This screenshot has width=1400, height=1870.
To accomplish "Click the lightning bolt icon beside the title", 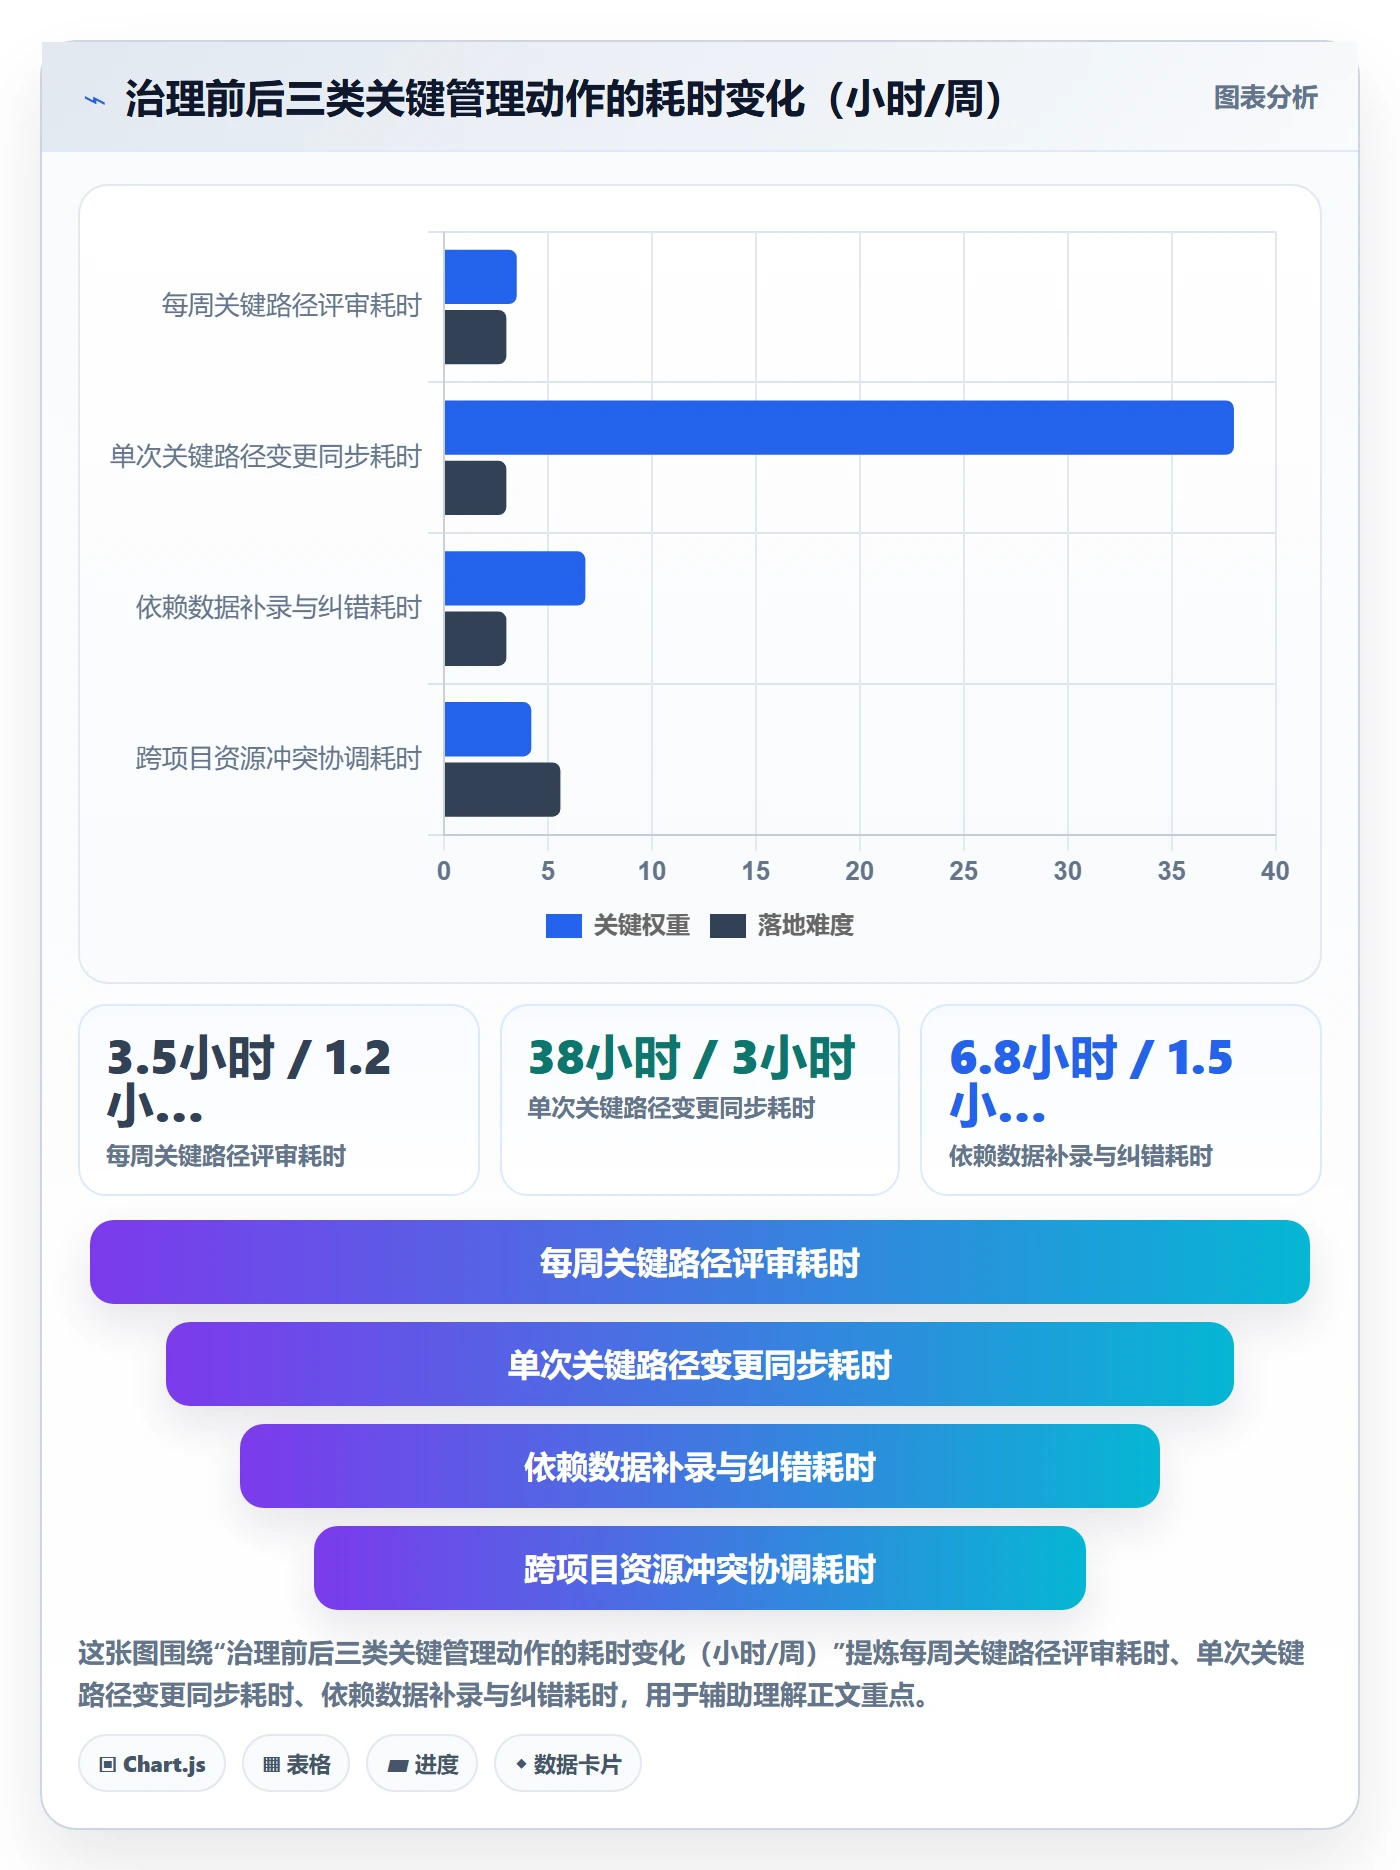I will point(95,100).
